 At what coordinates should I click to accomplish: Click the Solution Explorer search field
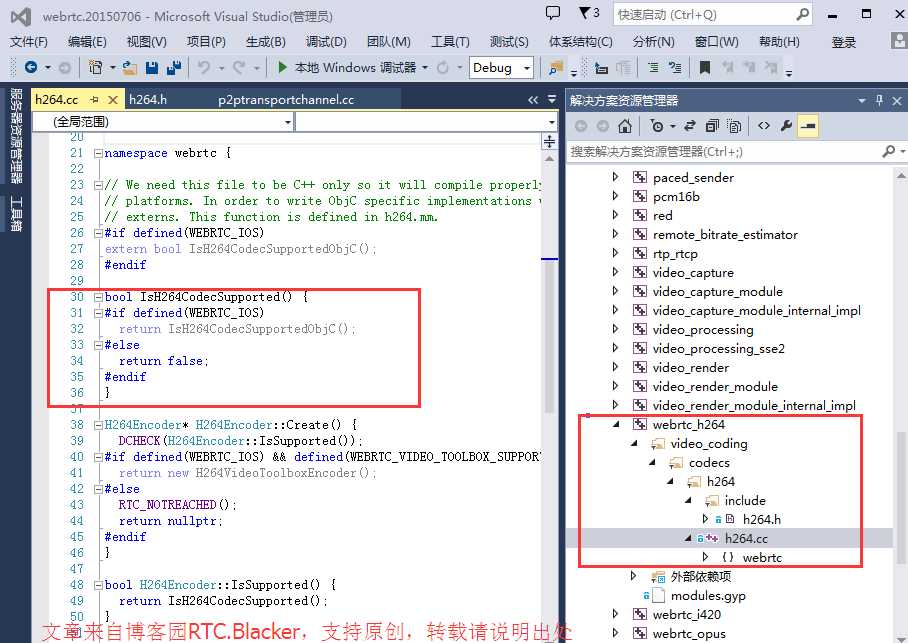tap(724, 152)
